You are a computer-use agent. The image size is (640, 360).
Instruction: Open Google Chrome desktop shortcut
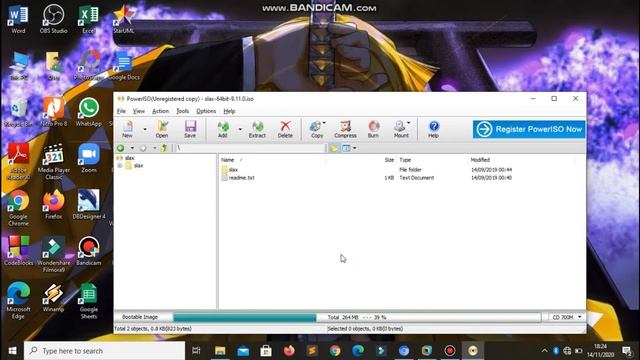point(18,208)
